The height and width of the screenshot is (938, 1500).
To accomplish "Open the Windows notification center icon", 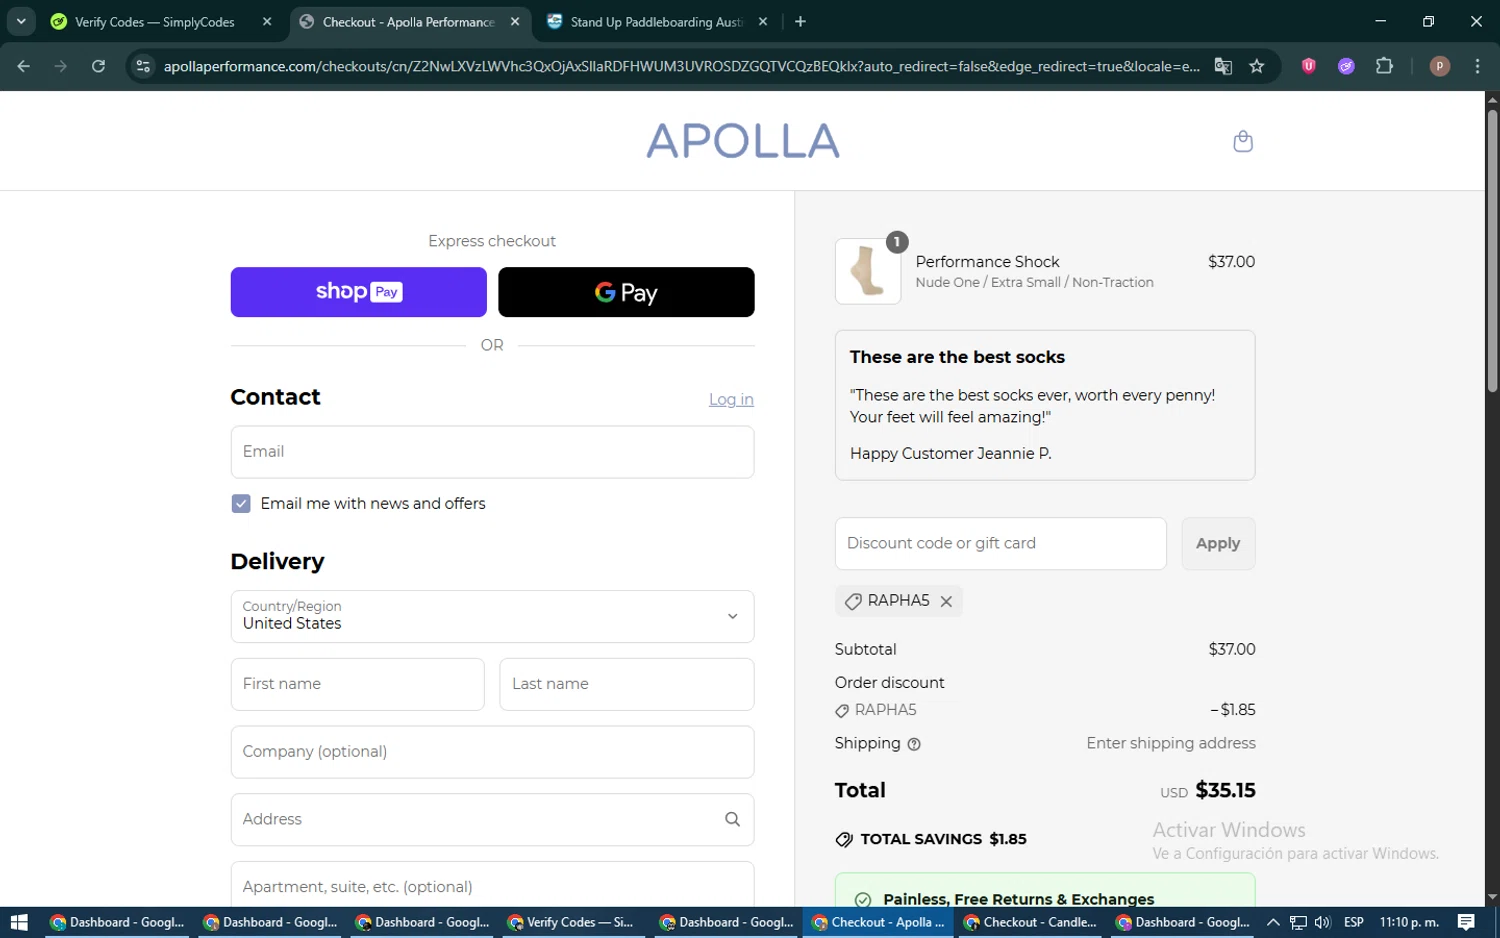I will 1466,922.
